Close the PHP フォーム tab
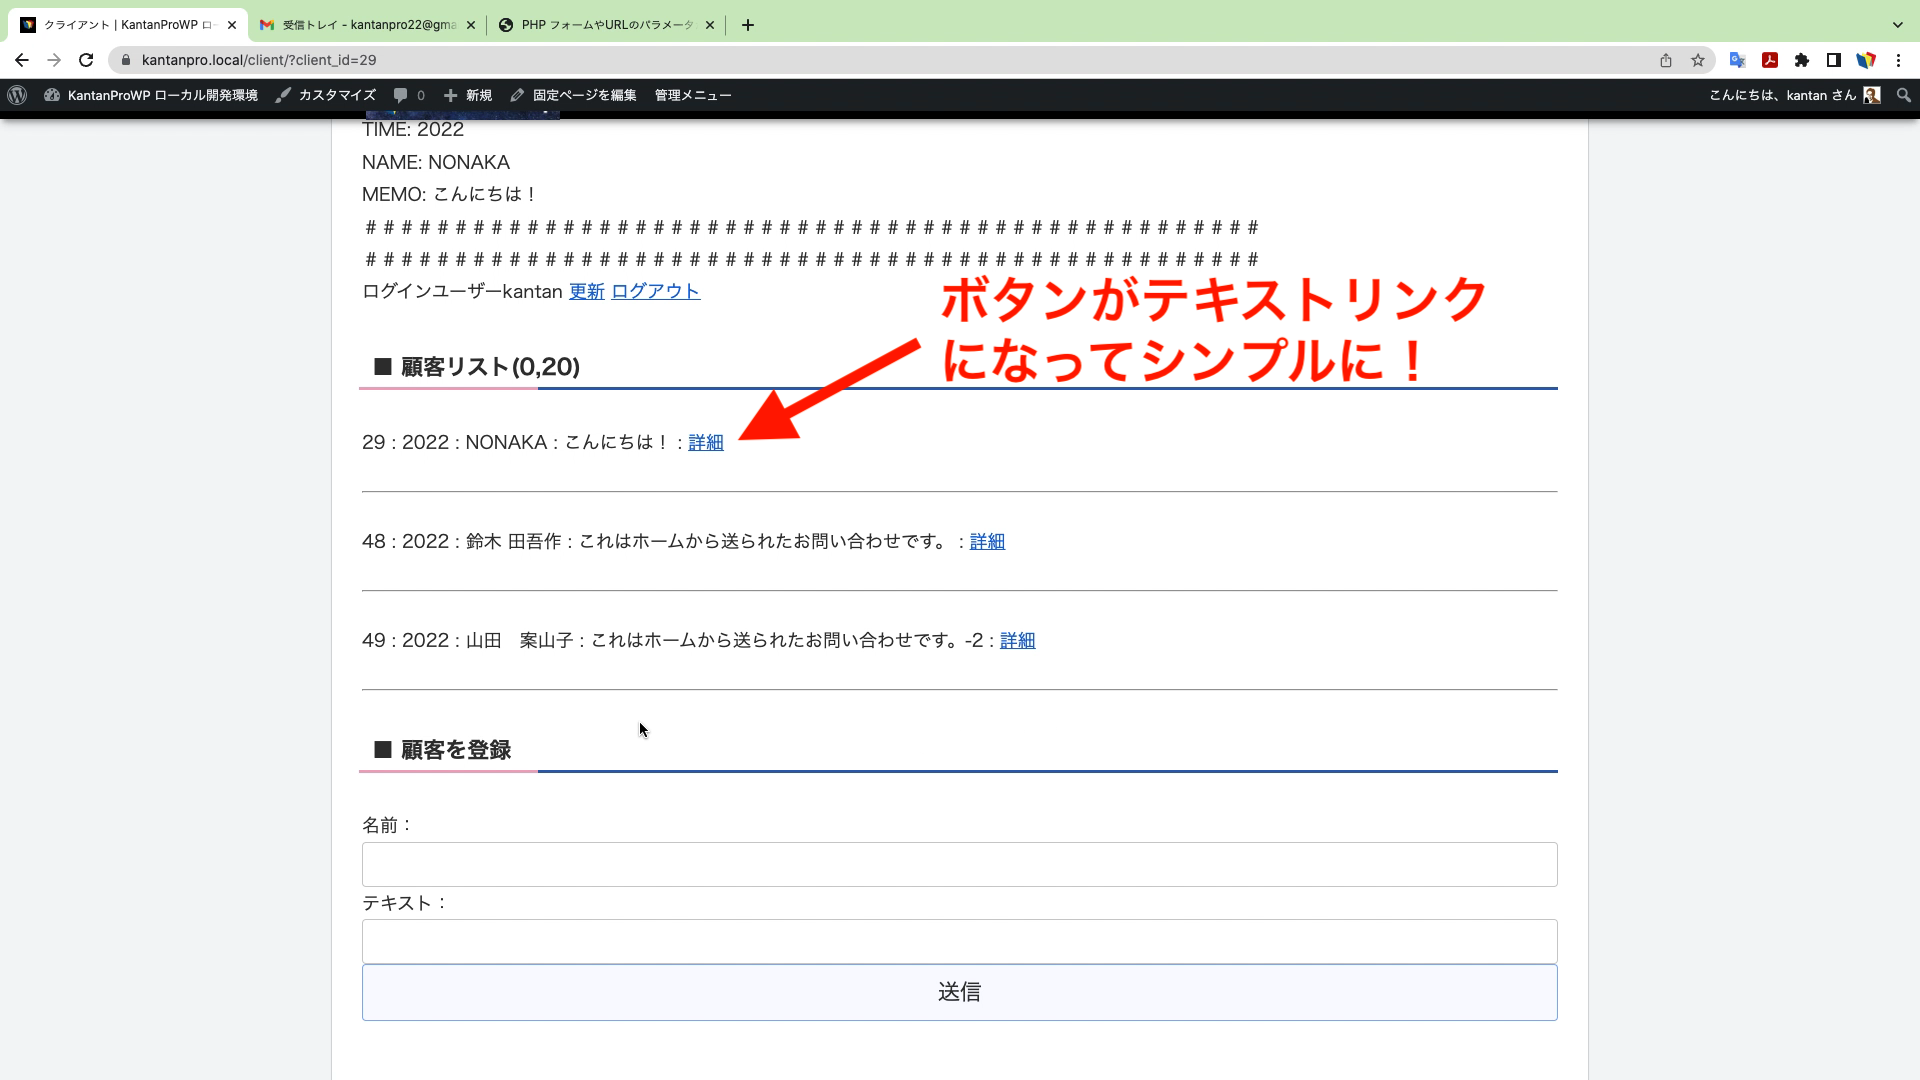The image size is (1920, 1080). click(710, 25)
